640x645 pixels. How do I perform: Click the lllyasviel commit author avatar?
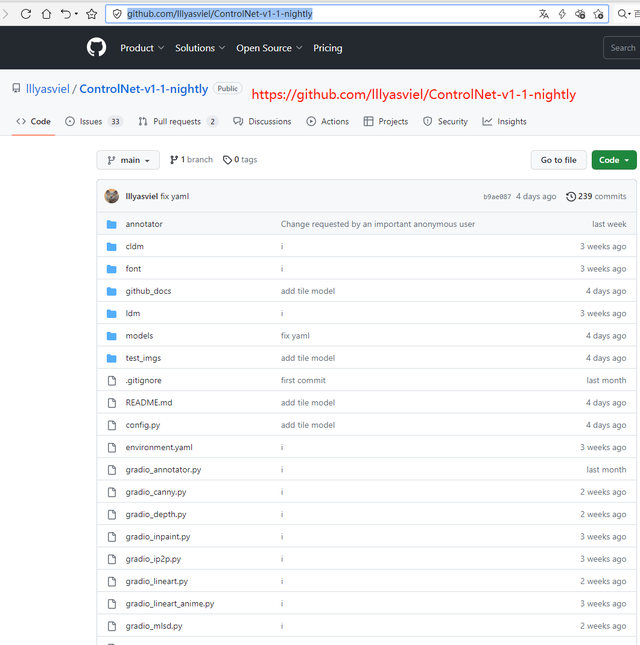click(x=111, y=196)
